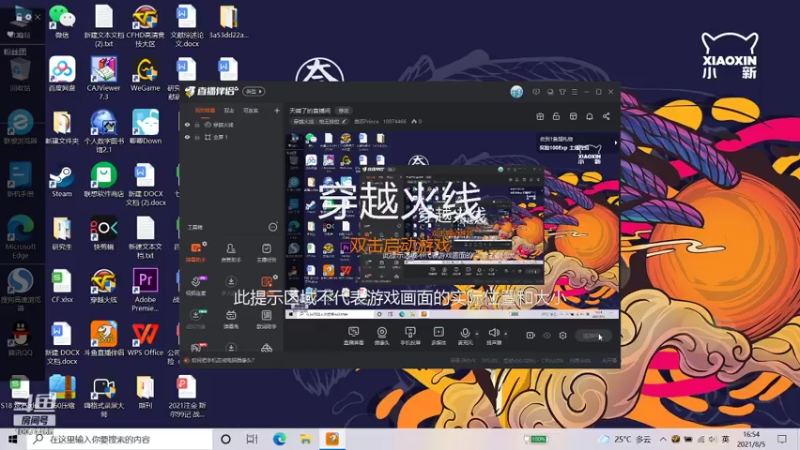Click the Windows Start button
The height and width of the screenshot is (450, 800).
tap(13, 439)
